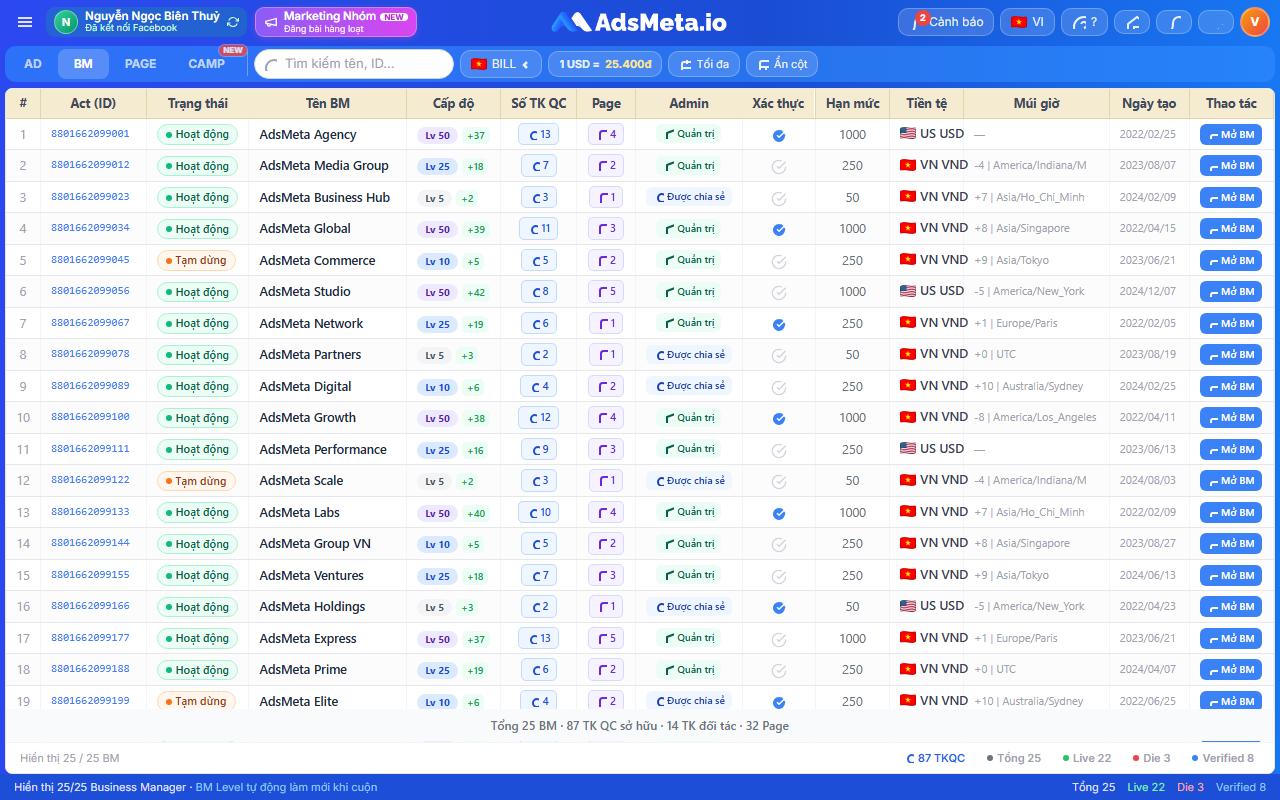Click the 5 pages badge for AdsMeta Studio
This screenshot has height=800, width=1280.
pos(606,292)
